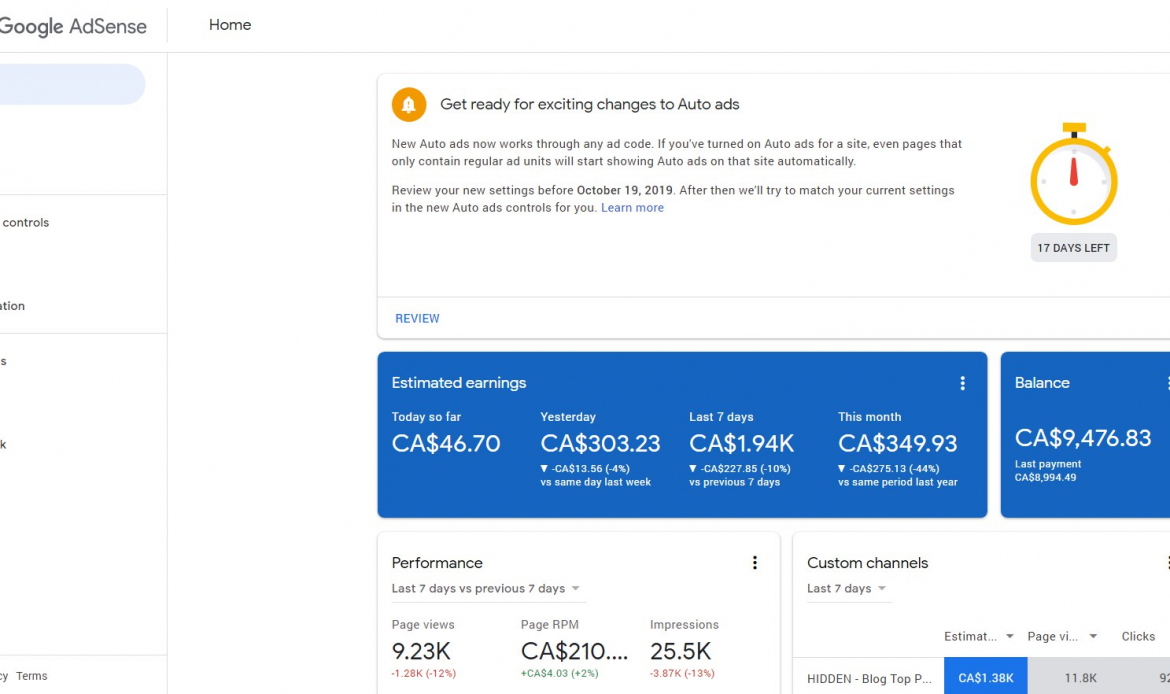Open Estimated earnings three-dot menu
The width and height of the screenshot is (1170, 694).
pos(963,383)
